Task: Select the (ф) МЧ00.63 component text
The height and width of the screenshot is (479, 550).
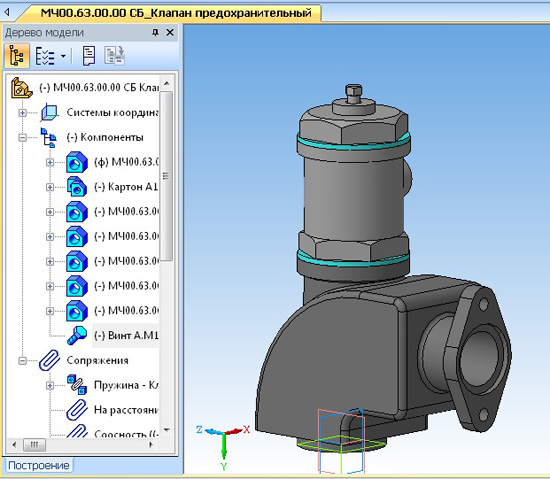Action: [x=126, y=162]
